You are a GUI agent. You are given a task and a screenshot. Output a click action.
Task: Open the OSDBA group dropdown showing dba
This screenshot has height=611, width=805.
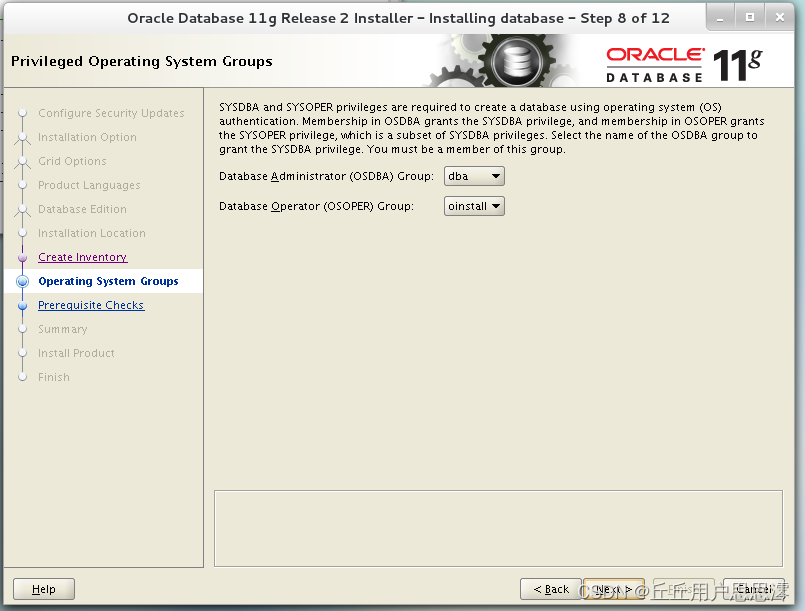pyautogui.click(x=474, y=176)
